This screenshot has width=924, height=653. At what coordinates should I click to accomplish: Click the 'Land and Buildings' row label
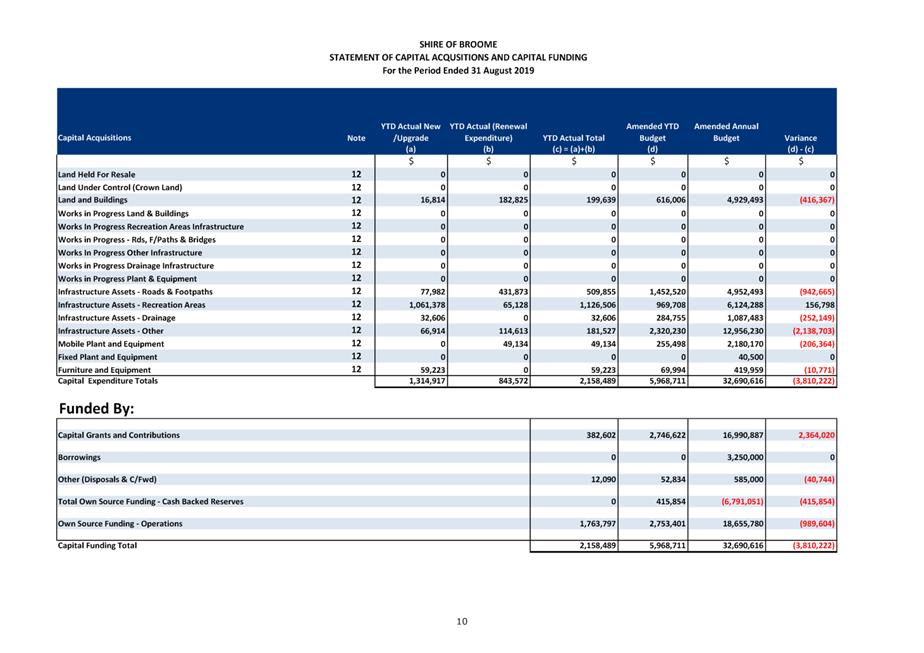(x=93, y=200)
